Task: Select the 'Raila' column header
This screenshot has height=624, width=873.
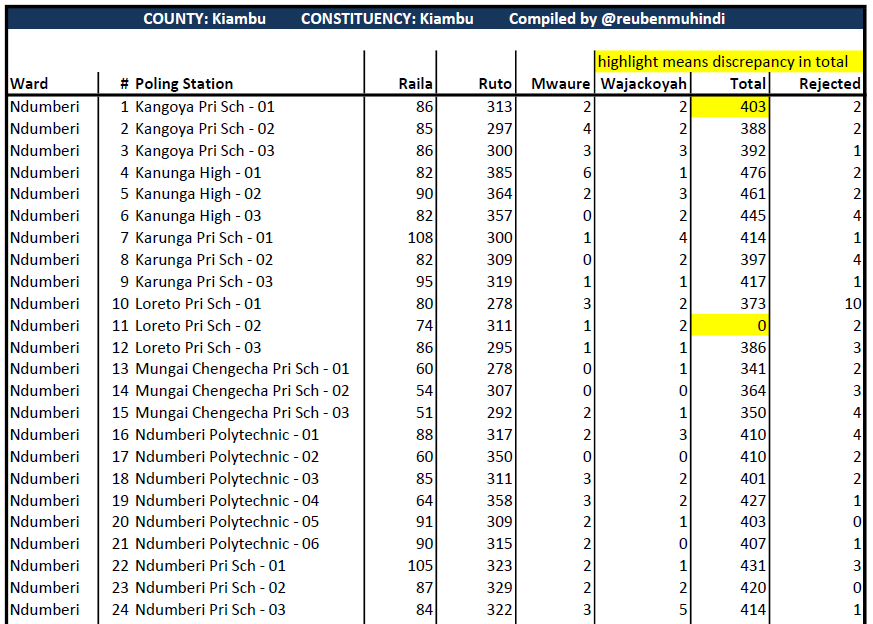Action: [x=415, y=83]
